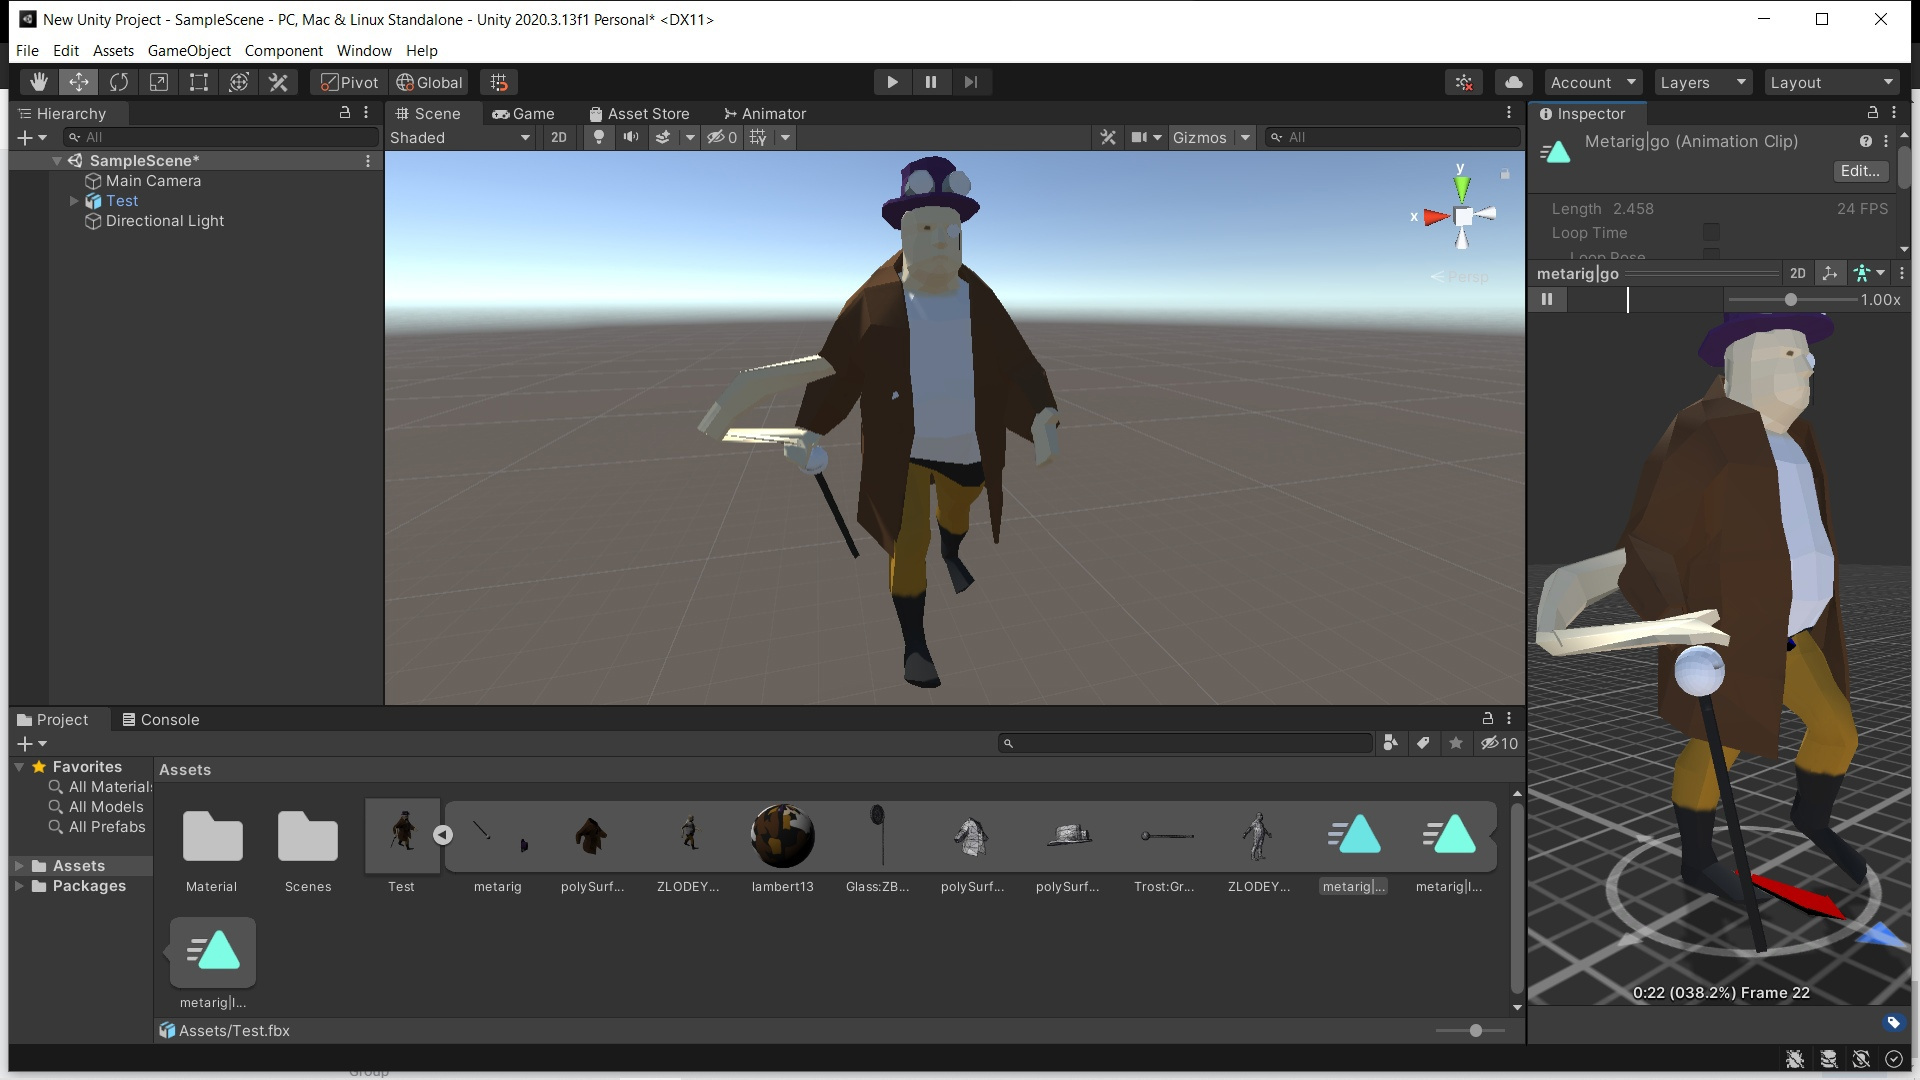
Task: Open Account dropdown
Action: (x=1593, y=82)
